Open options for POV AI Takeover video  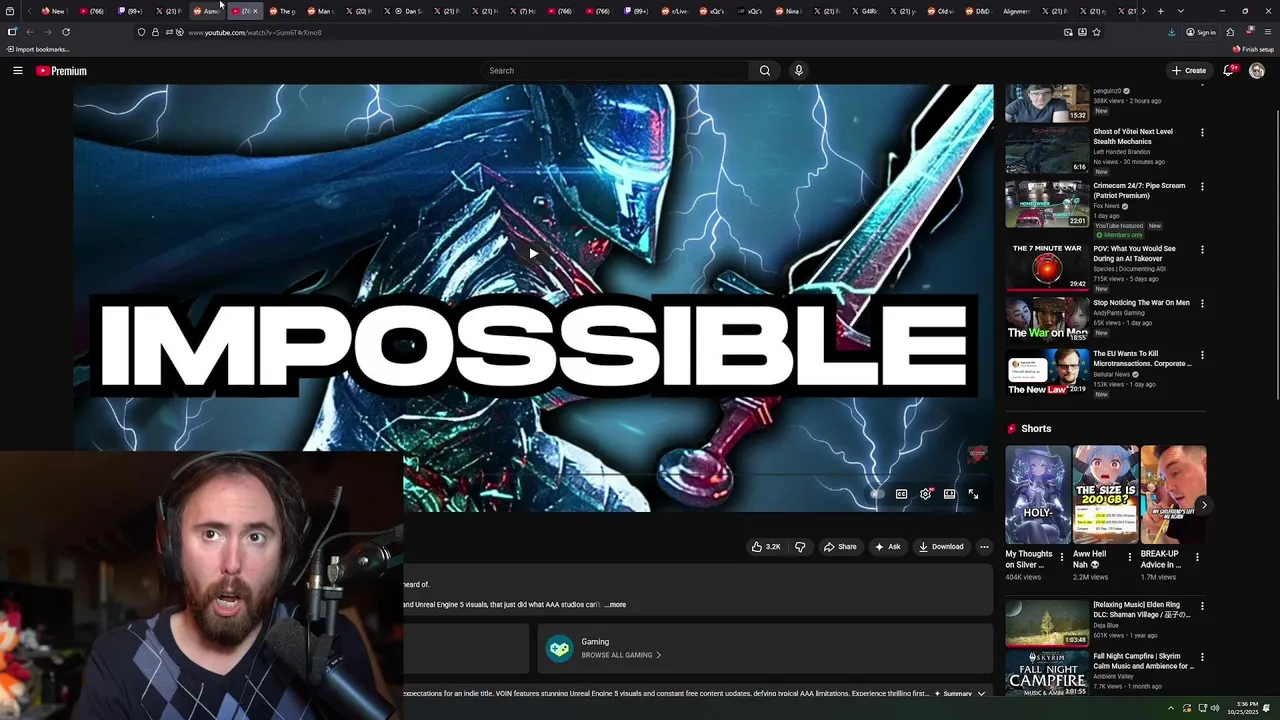pos(1202,249)
